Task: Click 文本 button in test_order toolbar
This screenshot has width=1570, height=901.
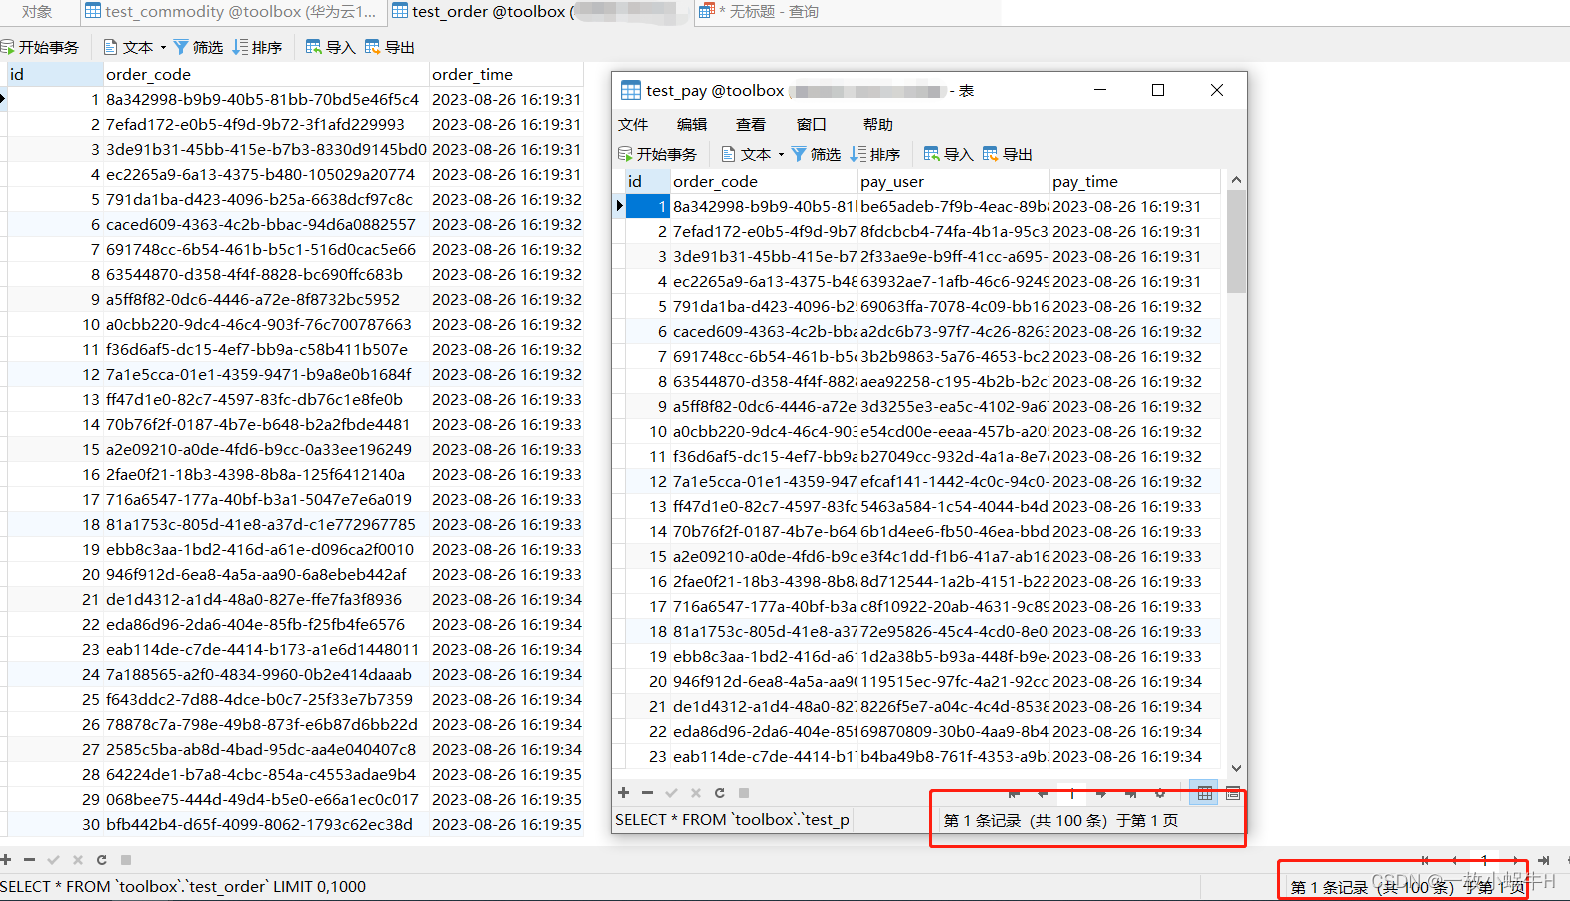Action: coord(129,47)
